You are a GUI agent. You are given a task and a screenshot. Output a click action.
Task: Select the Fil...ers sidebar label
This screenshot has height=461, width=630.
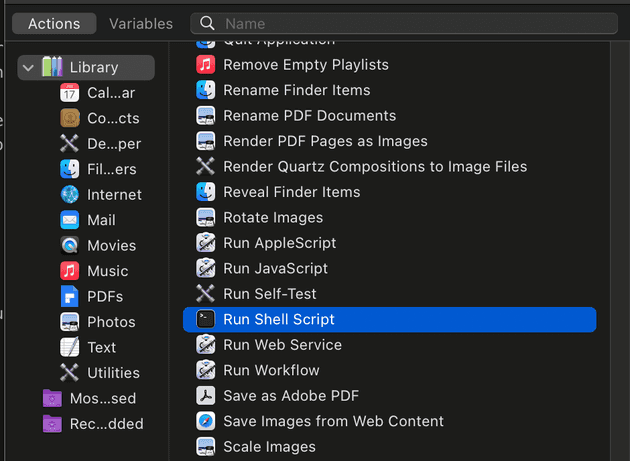point(112,169)
